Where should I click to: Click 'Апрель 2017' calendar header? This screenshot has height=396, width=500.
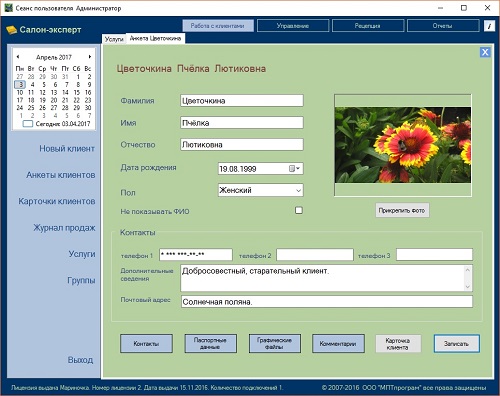click(x=54, y=57)
